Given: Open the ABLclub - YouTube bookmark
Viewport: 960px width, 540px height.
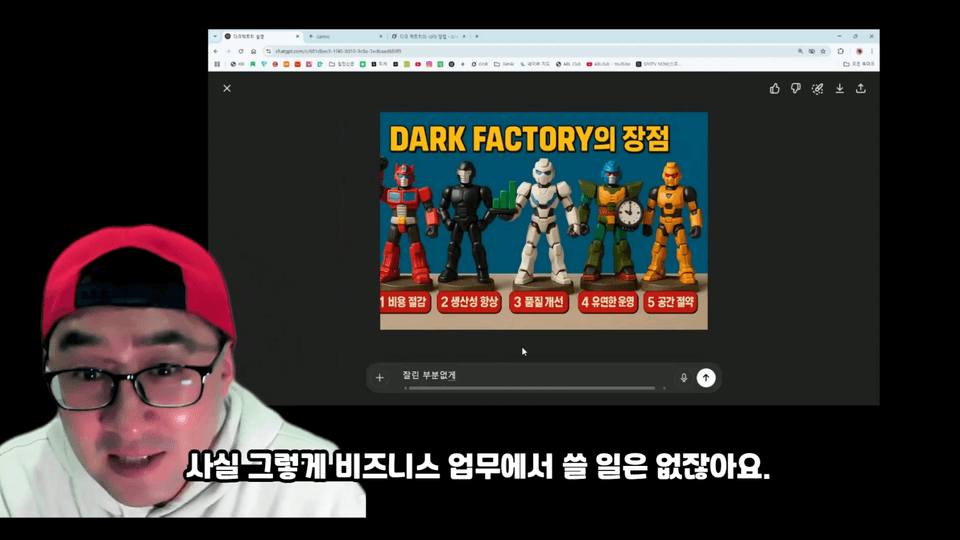Looking at the screenshot, I should point(608,64).
